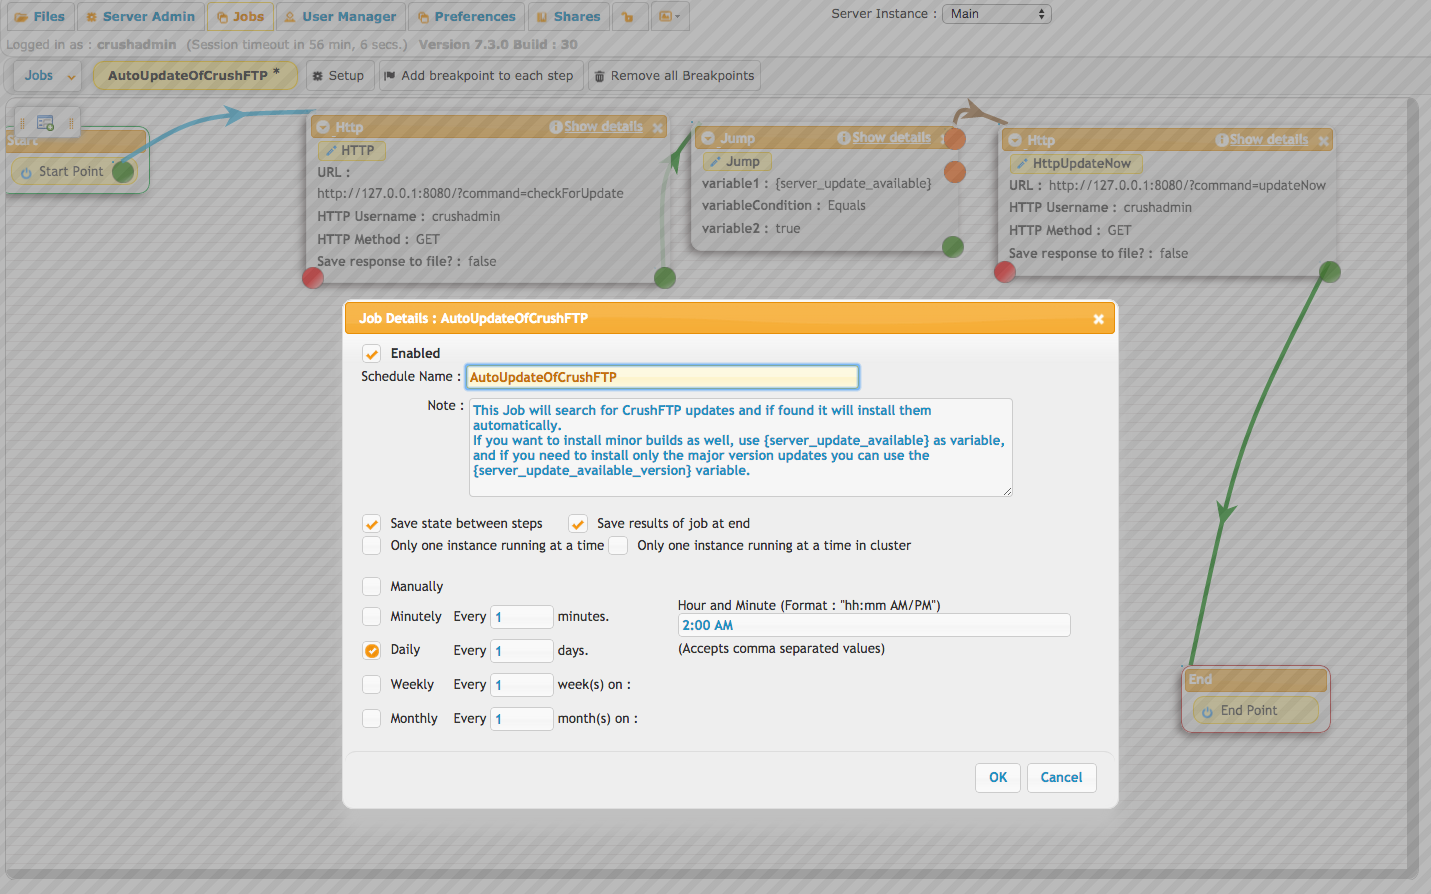Click the canvas vertical scrollbar
This screenshot has width=1431, height=894.
click(x=1413, y=484)
